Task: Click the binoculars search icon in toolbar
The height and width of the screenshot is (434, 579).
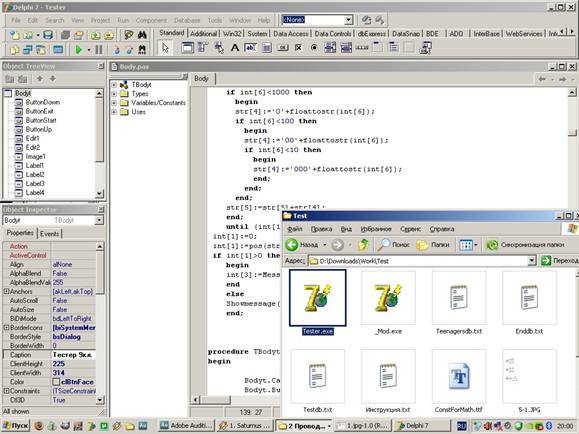Action: [x=142, y=35]
